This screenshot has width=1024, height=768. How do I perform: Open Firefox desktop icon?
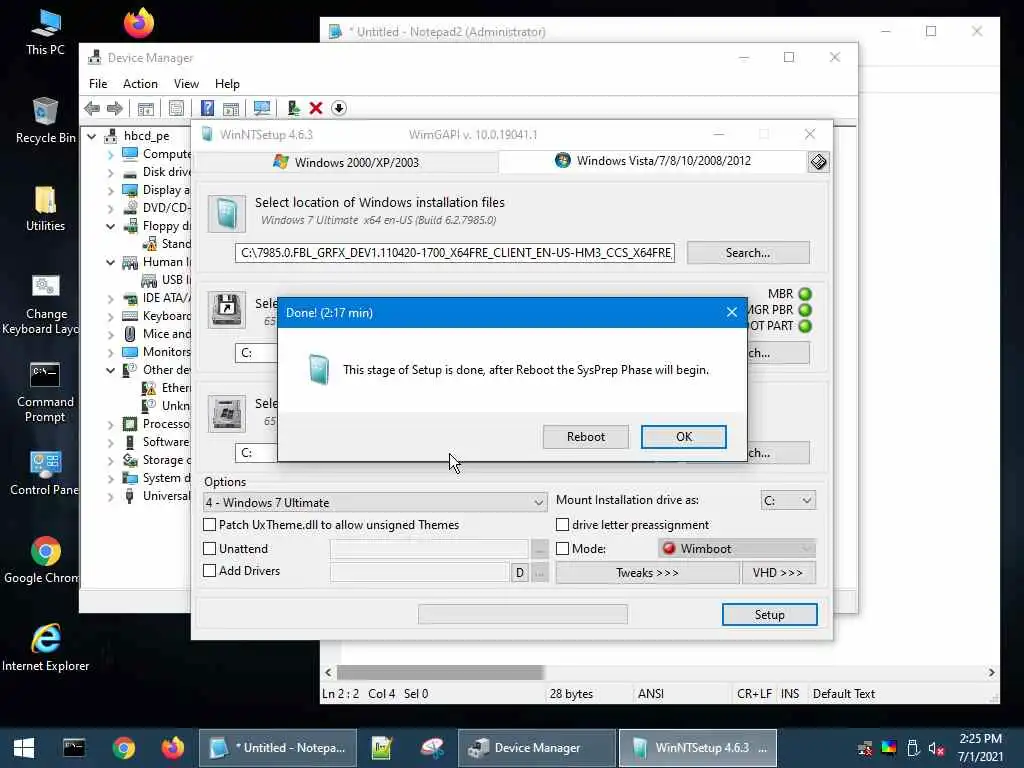138,23
